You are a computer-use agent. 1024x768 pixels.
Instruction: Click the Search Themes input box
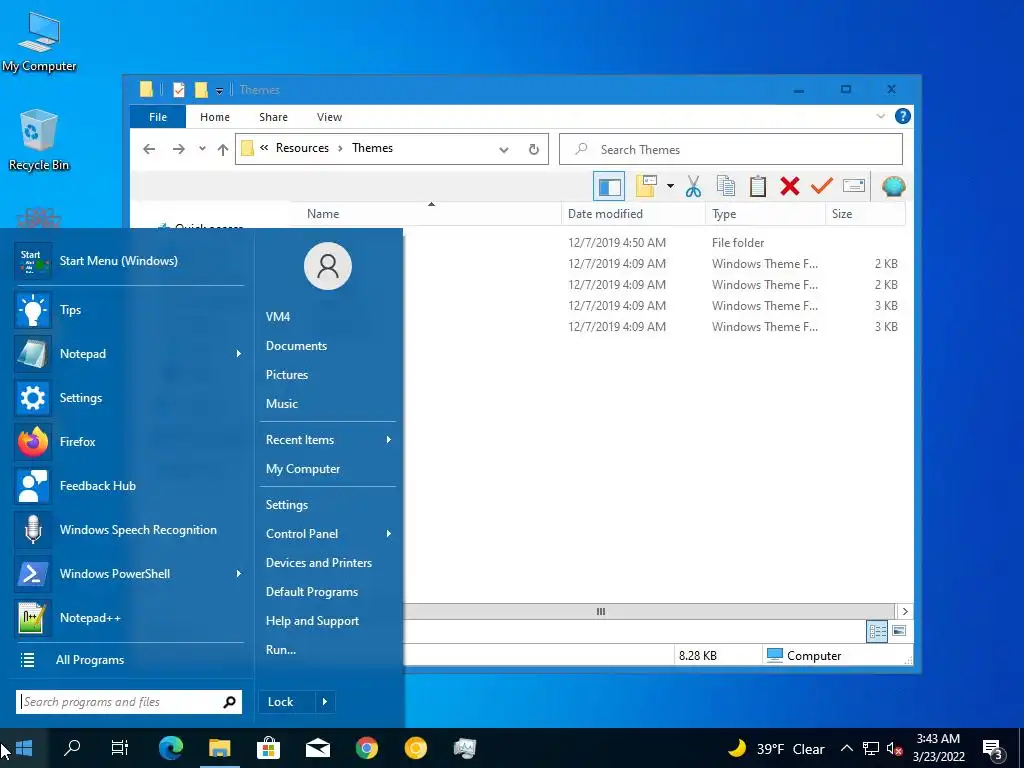pos(731,150)
